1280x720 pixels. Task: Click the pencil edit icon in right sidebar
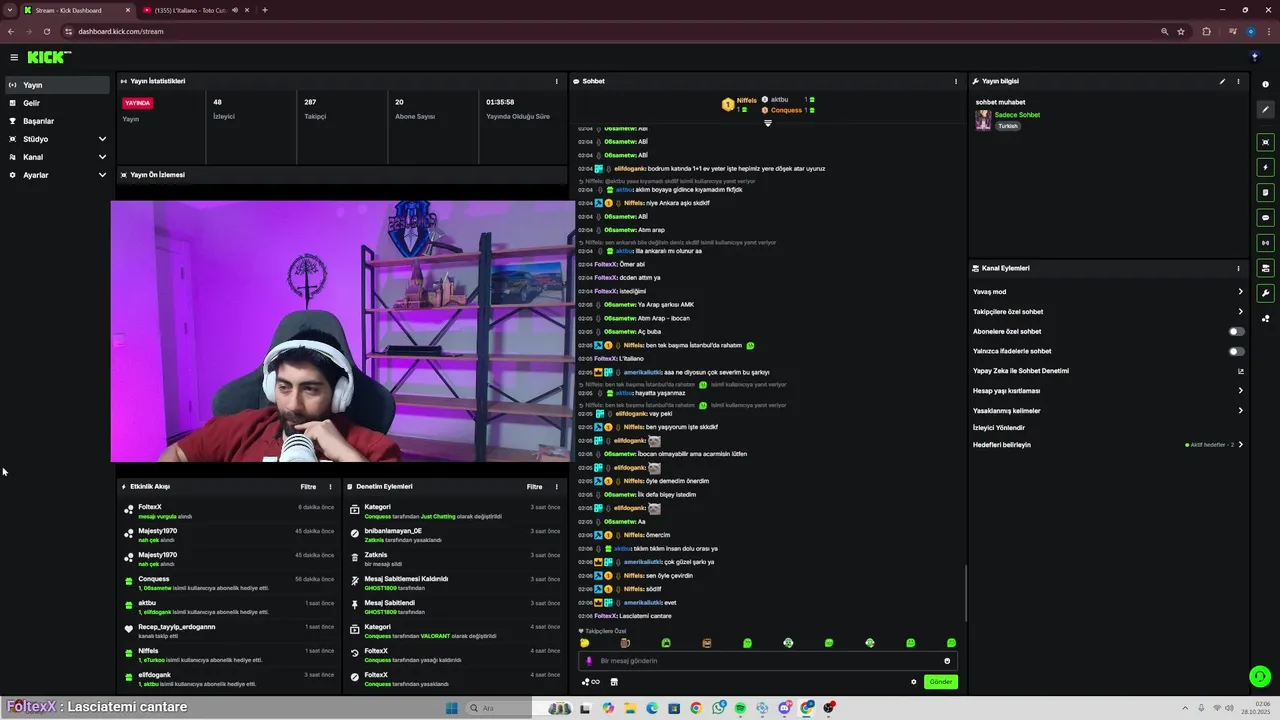[x=1265, y=110]
